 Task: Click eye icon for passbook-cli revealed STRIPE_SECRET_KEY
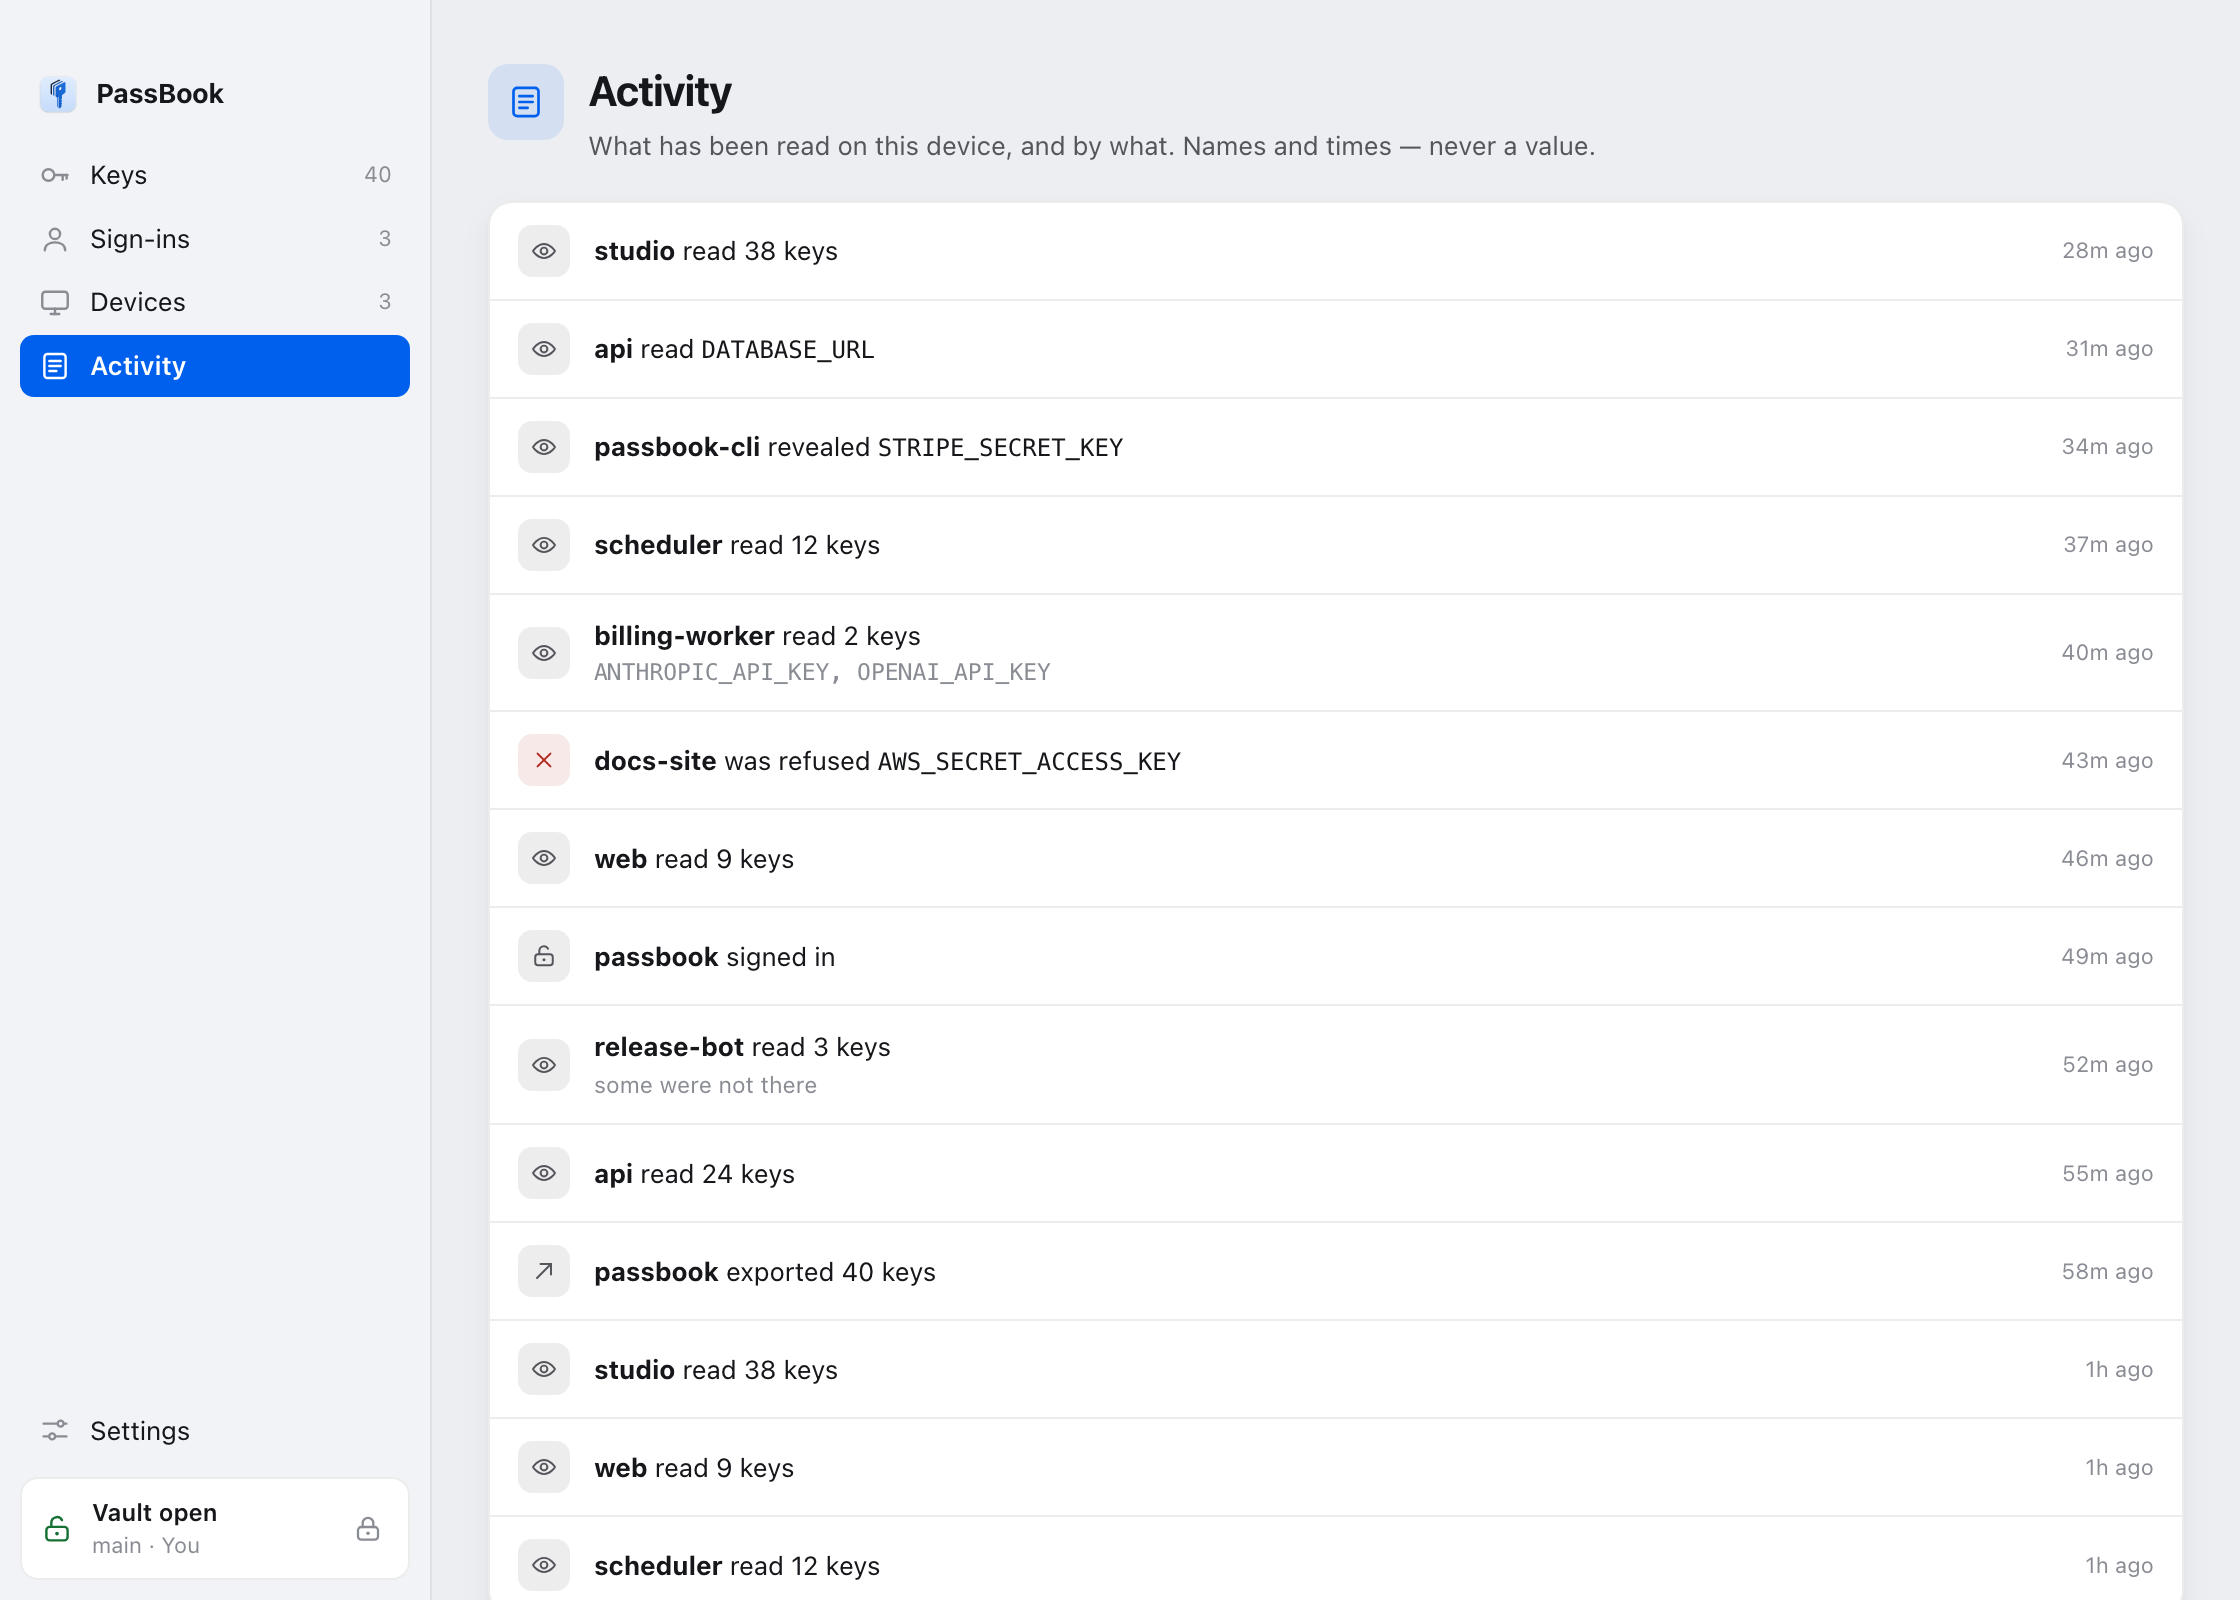[544, 447]
